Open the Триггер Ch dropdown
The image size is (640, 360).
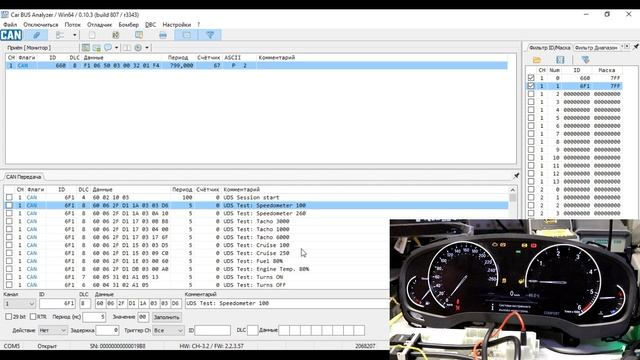coord(168,330)
